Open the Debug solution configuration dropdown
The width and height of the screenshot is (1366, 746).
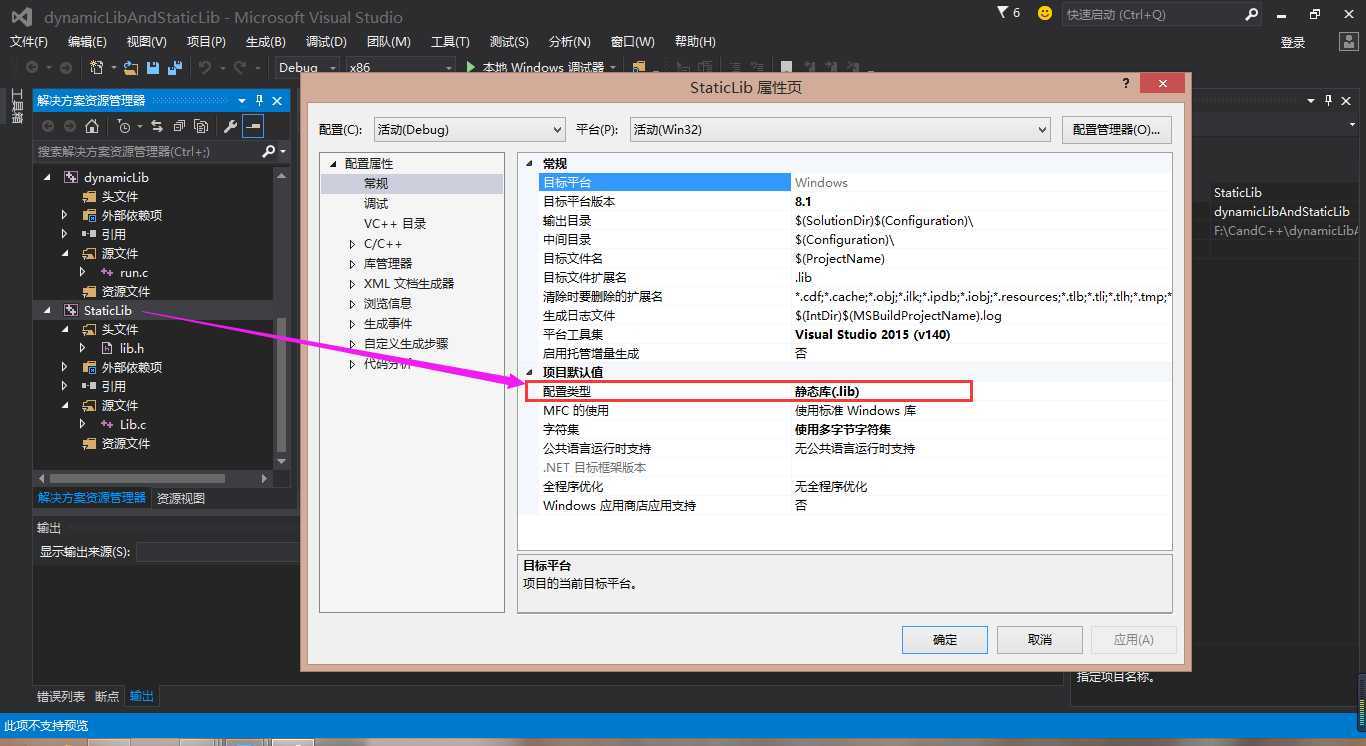pos(307,67)
